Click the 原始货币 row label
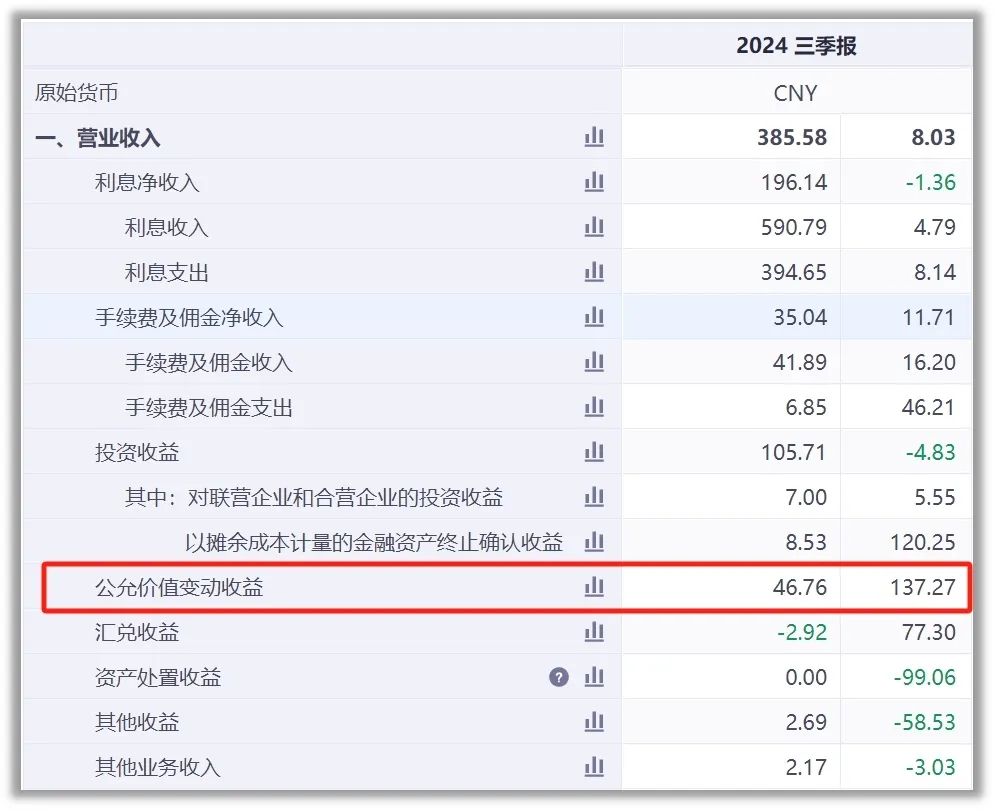The image size is (995, 811). 76,93
